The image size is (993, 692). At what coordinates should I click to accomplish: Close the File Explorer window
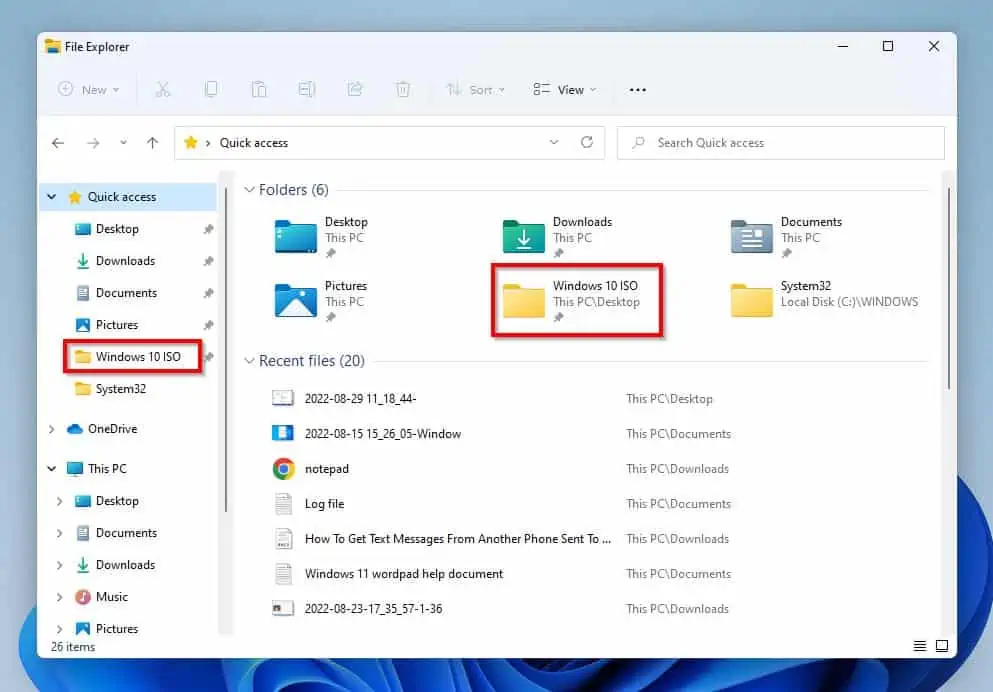tap(933, 46)
